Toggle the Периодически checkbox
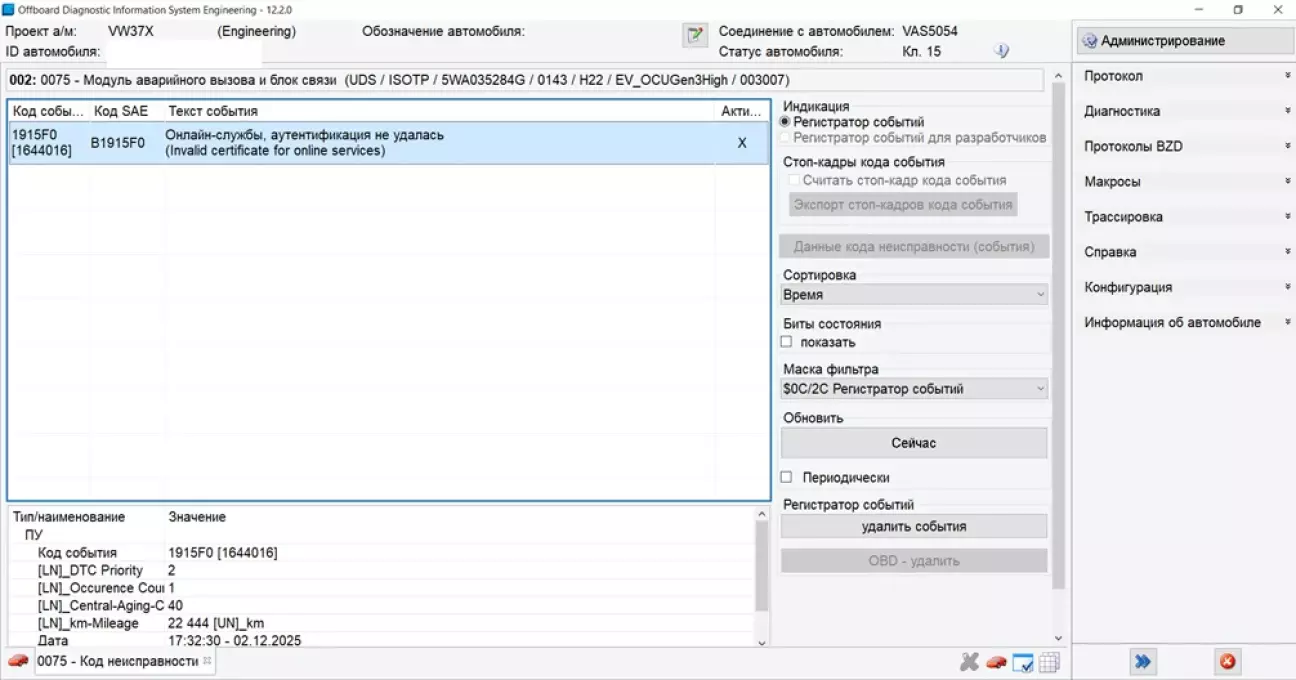Screen dimensions: 1296x680 [786, 477]
